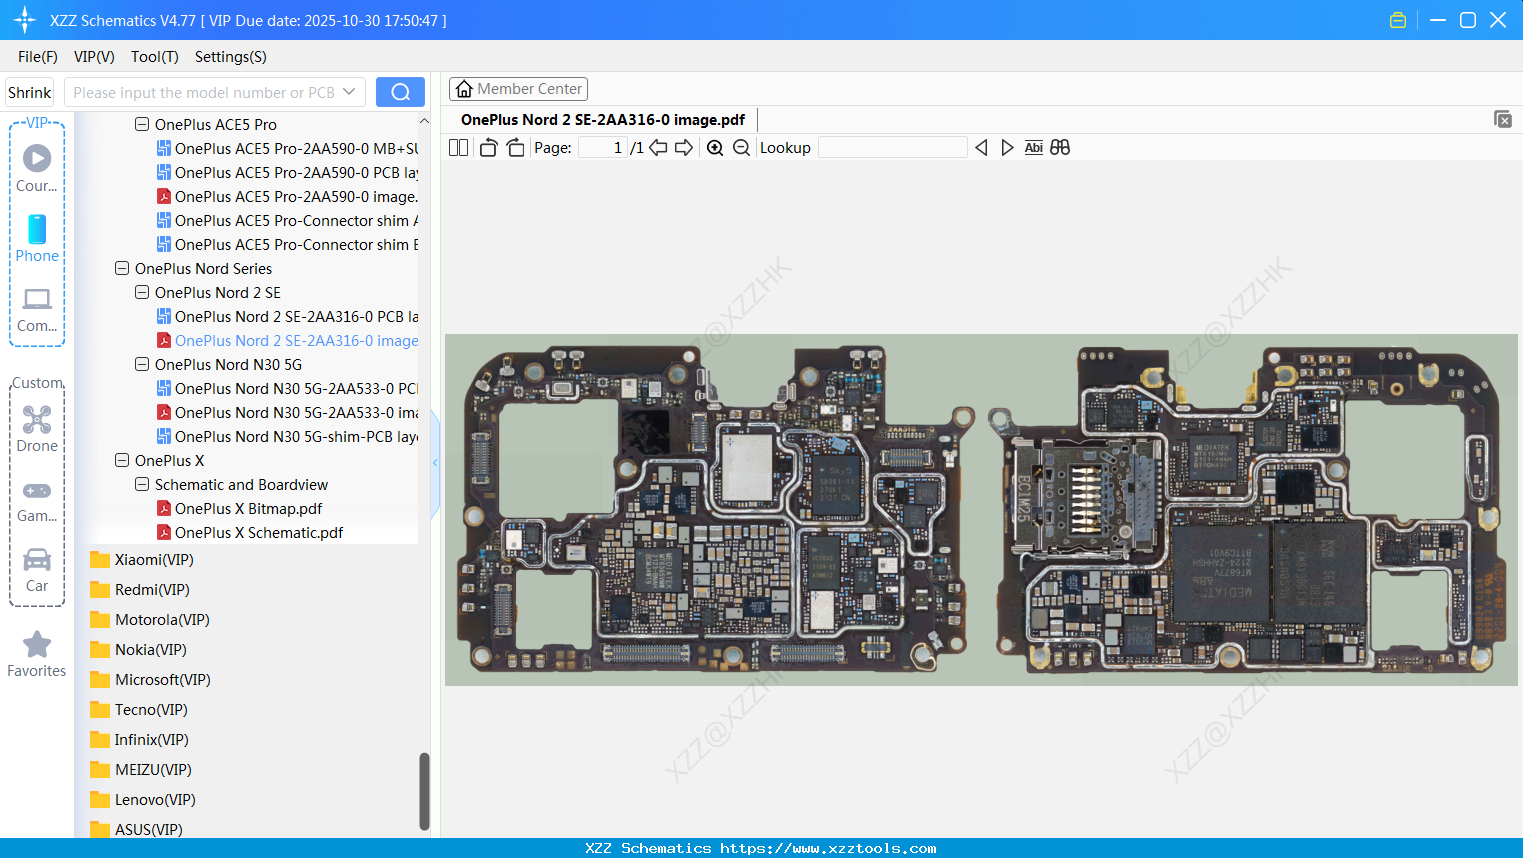This screenshot has height=858, width=1523.
Task: Switch to the OnePlus Nord 2 SE image tab
Action: pos(602,119)
